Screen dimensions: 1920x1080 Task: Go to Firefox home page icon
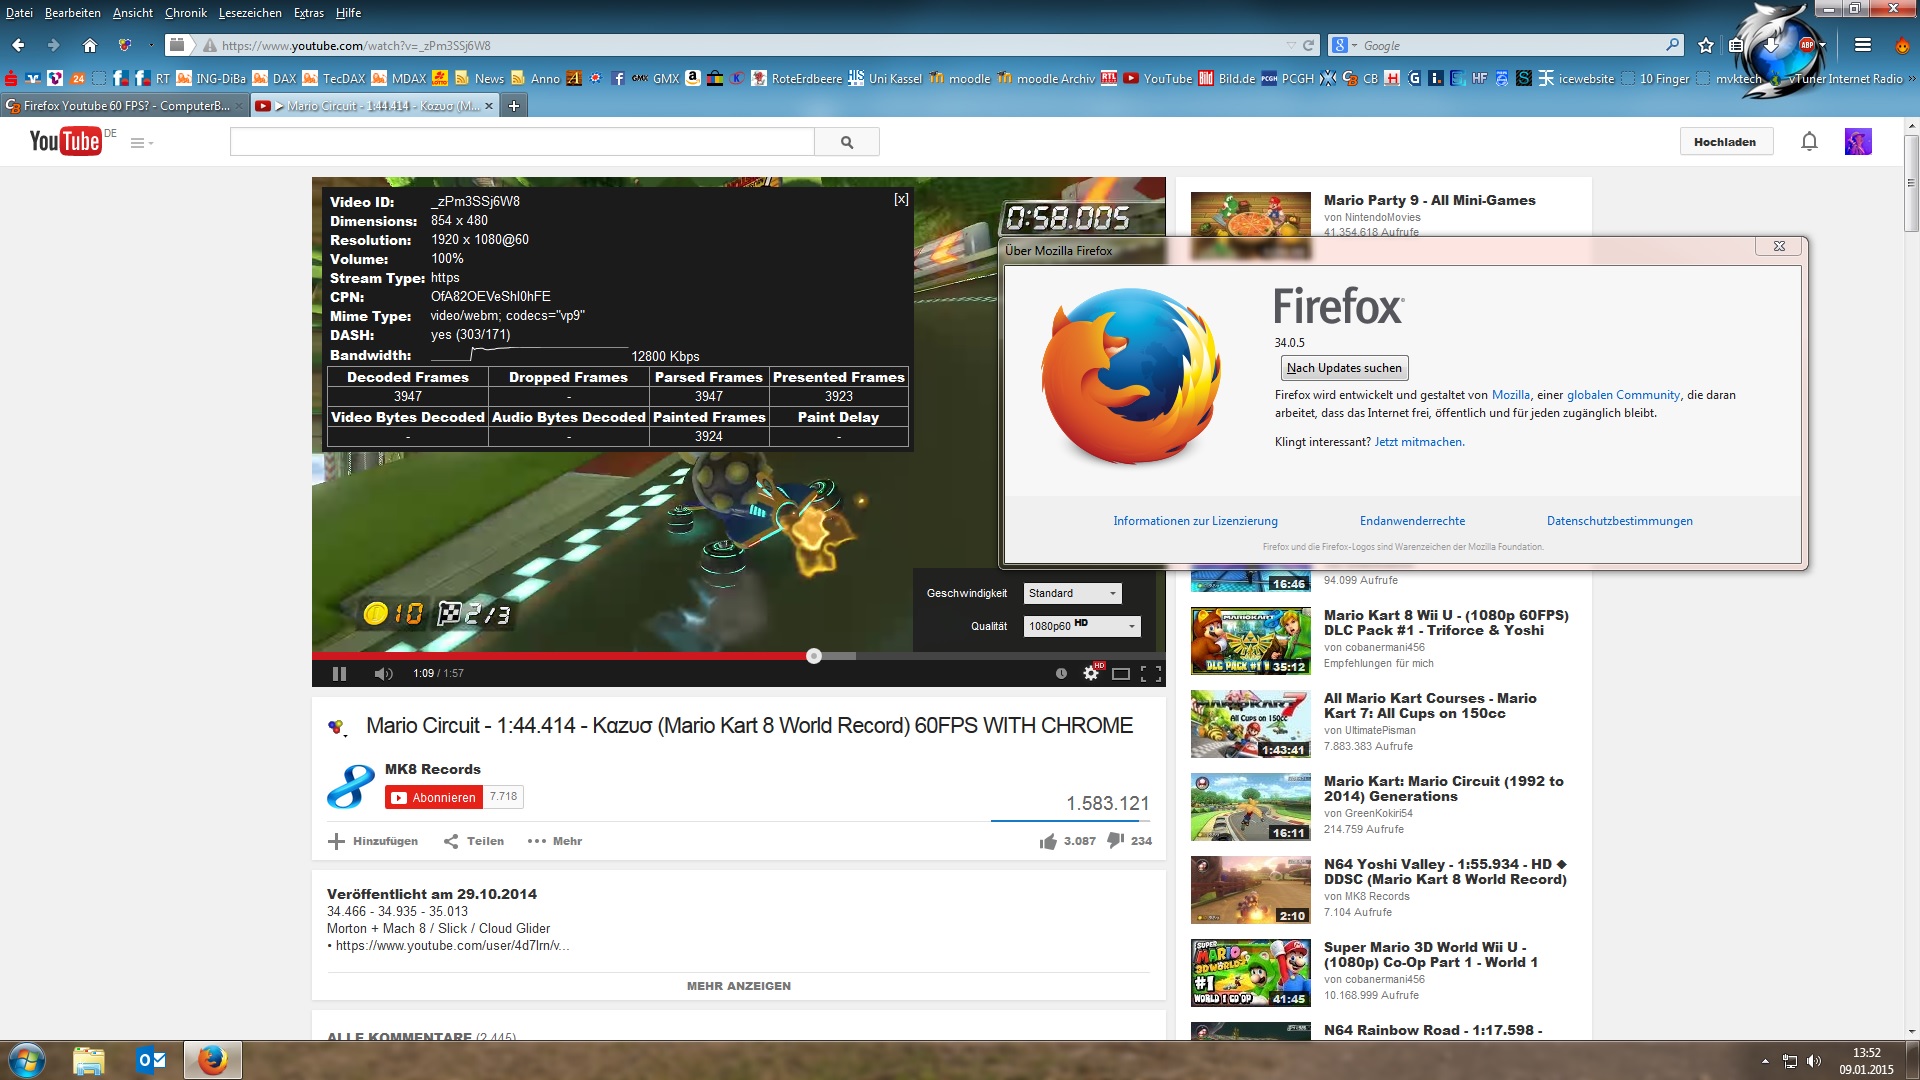[90, 45]
